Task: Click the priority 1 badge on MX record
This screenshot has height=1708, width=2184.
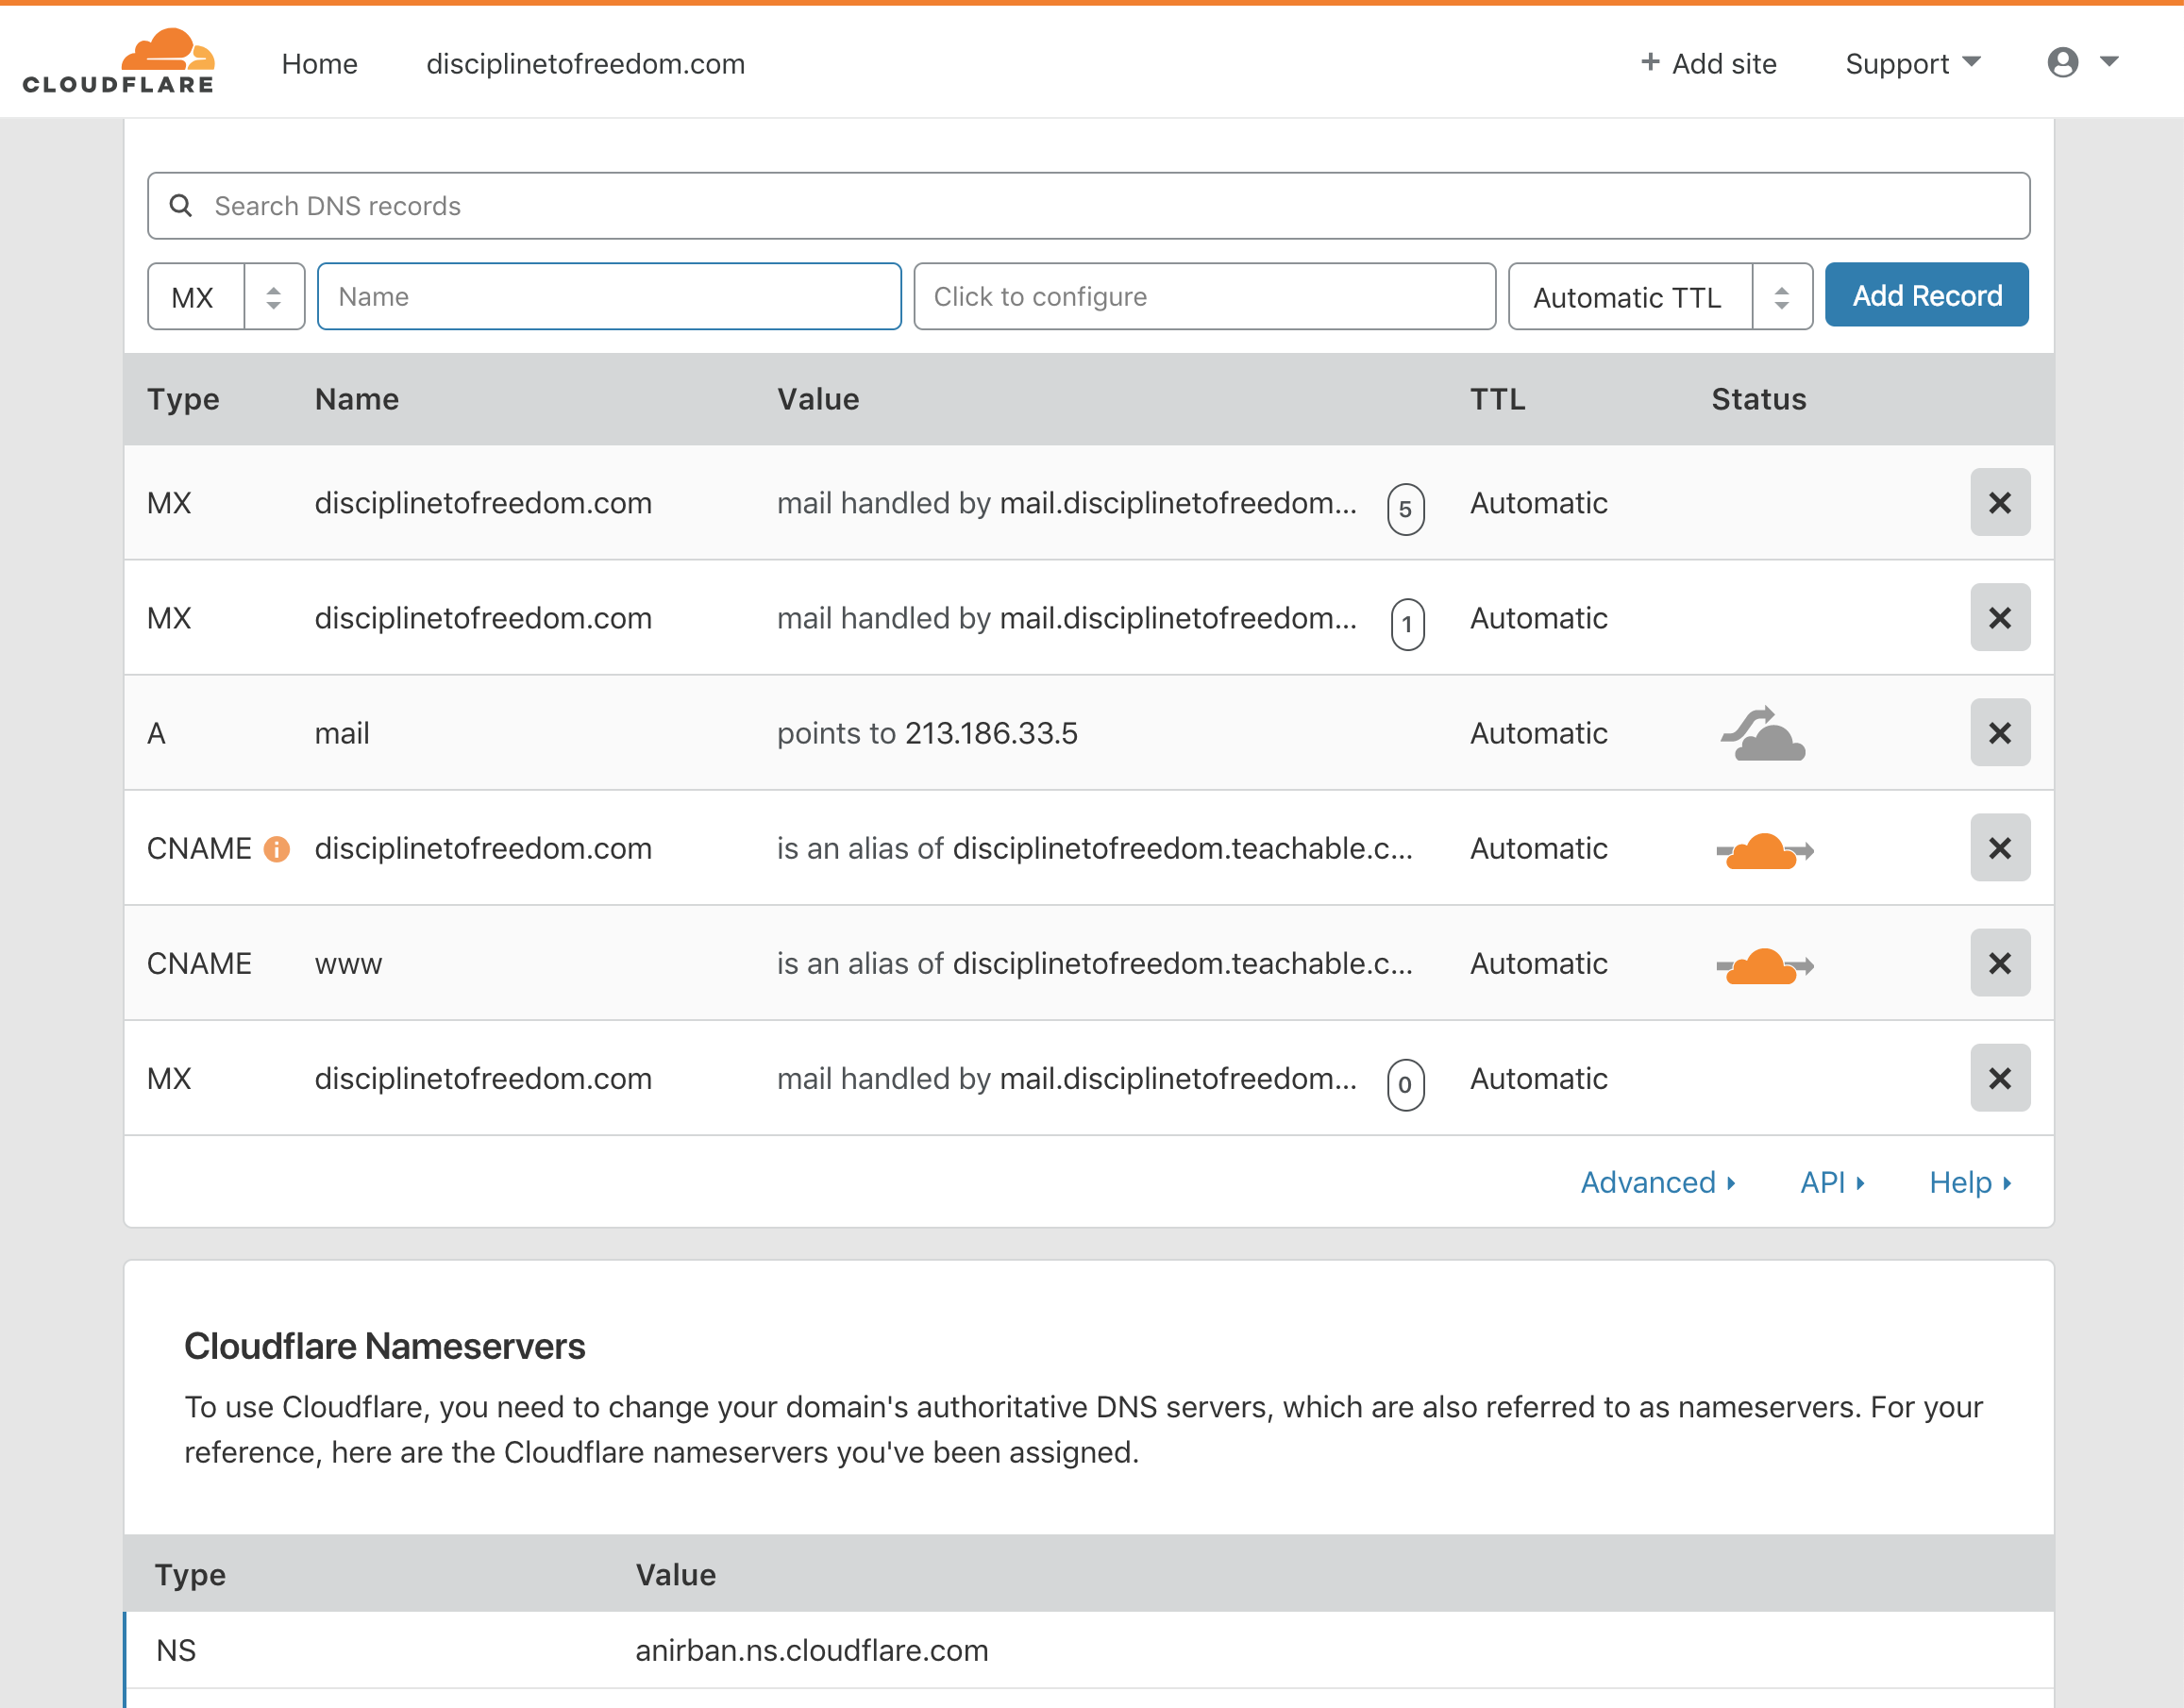Action: click(x=1406, y=625)
